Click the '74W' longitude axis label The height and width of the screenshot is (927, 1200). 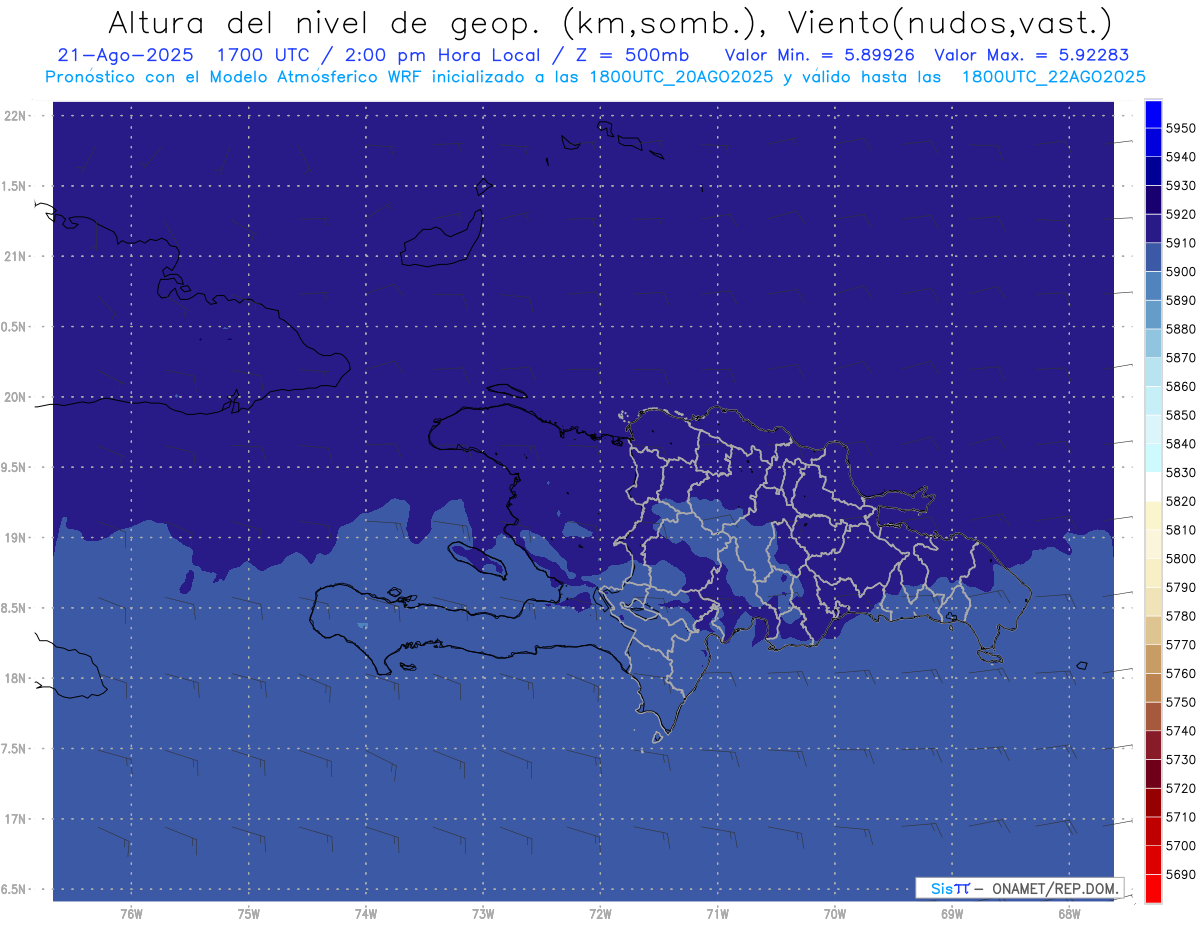click(x=366, y=913)
